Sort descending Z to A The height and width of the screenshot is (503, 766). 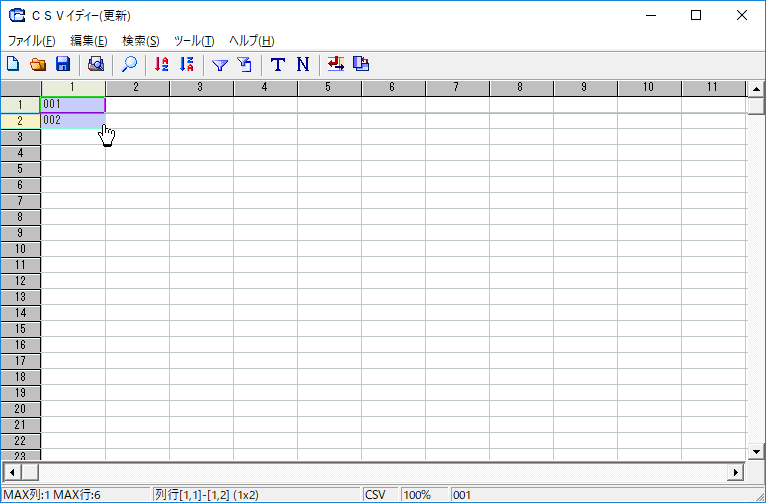click(x=187, y=64)
